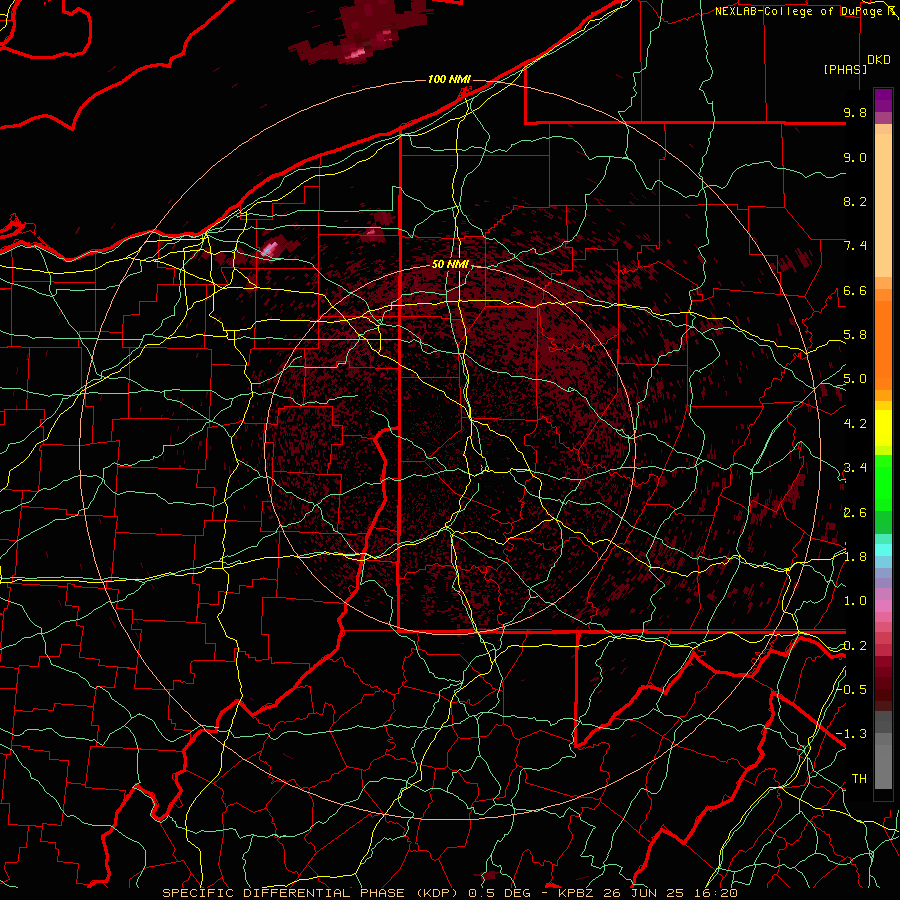Image resolution: width=900 pixels, height=900 pixels.
Task: Click the [PHAS] units label
Action: click(845, 69)
